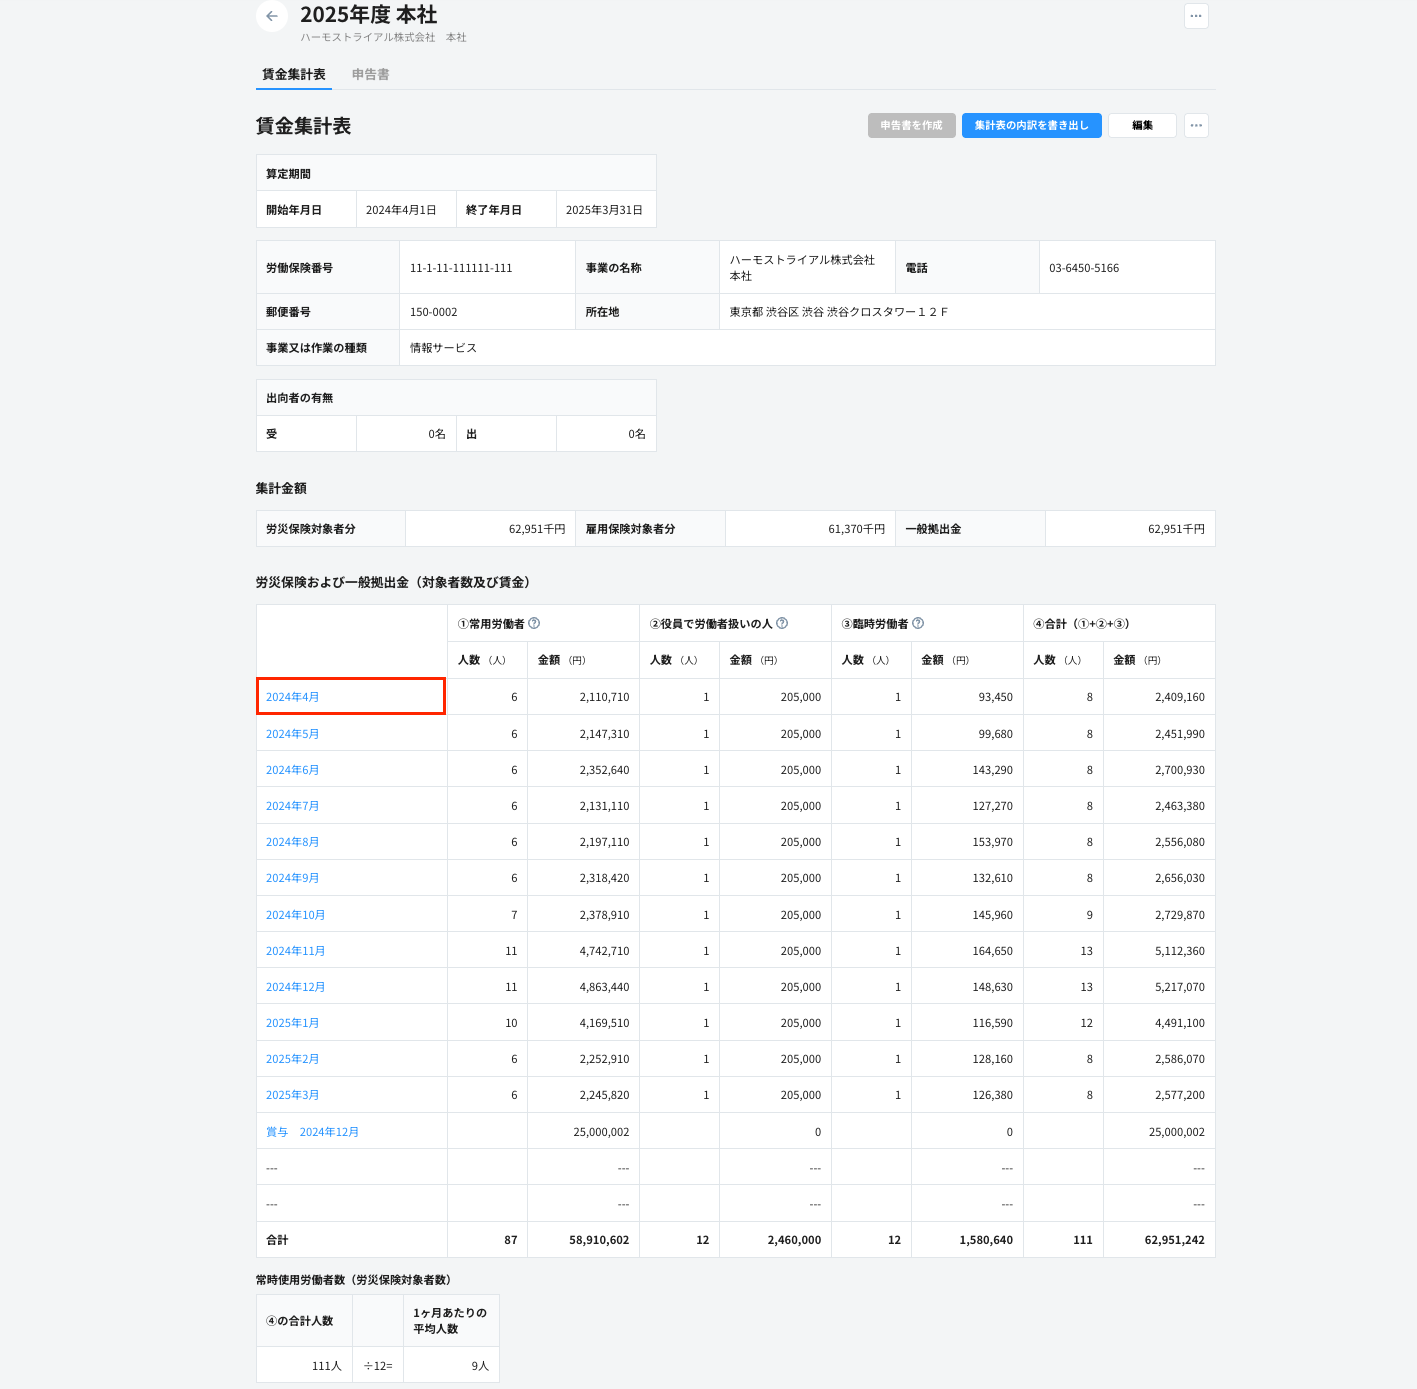Image resolution: width=1417 pixels, height=1389 pixels.
Task: Click the 2024年10月 link
Action: point(295,915)
